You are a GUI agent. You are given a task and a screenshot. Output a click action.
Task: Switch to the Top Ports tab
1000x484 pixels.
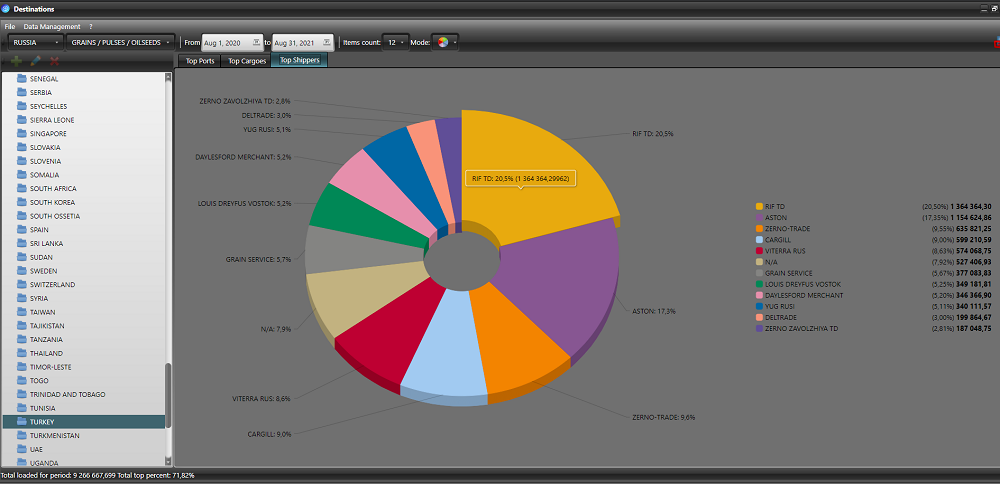point(200,61)
